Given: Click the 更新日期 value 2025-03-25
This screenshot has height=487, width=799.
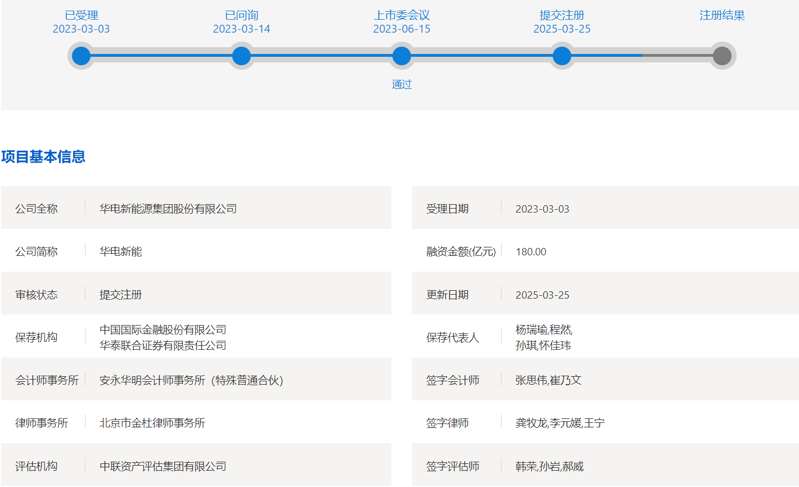Looking at the screenshot, I should [x=542, y=295].
